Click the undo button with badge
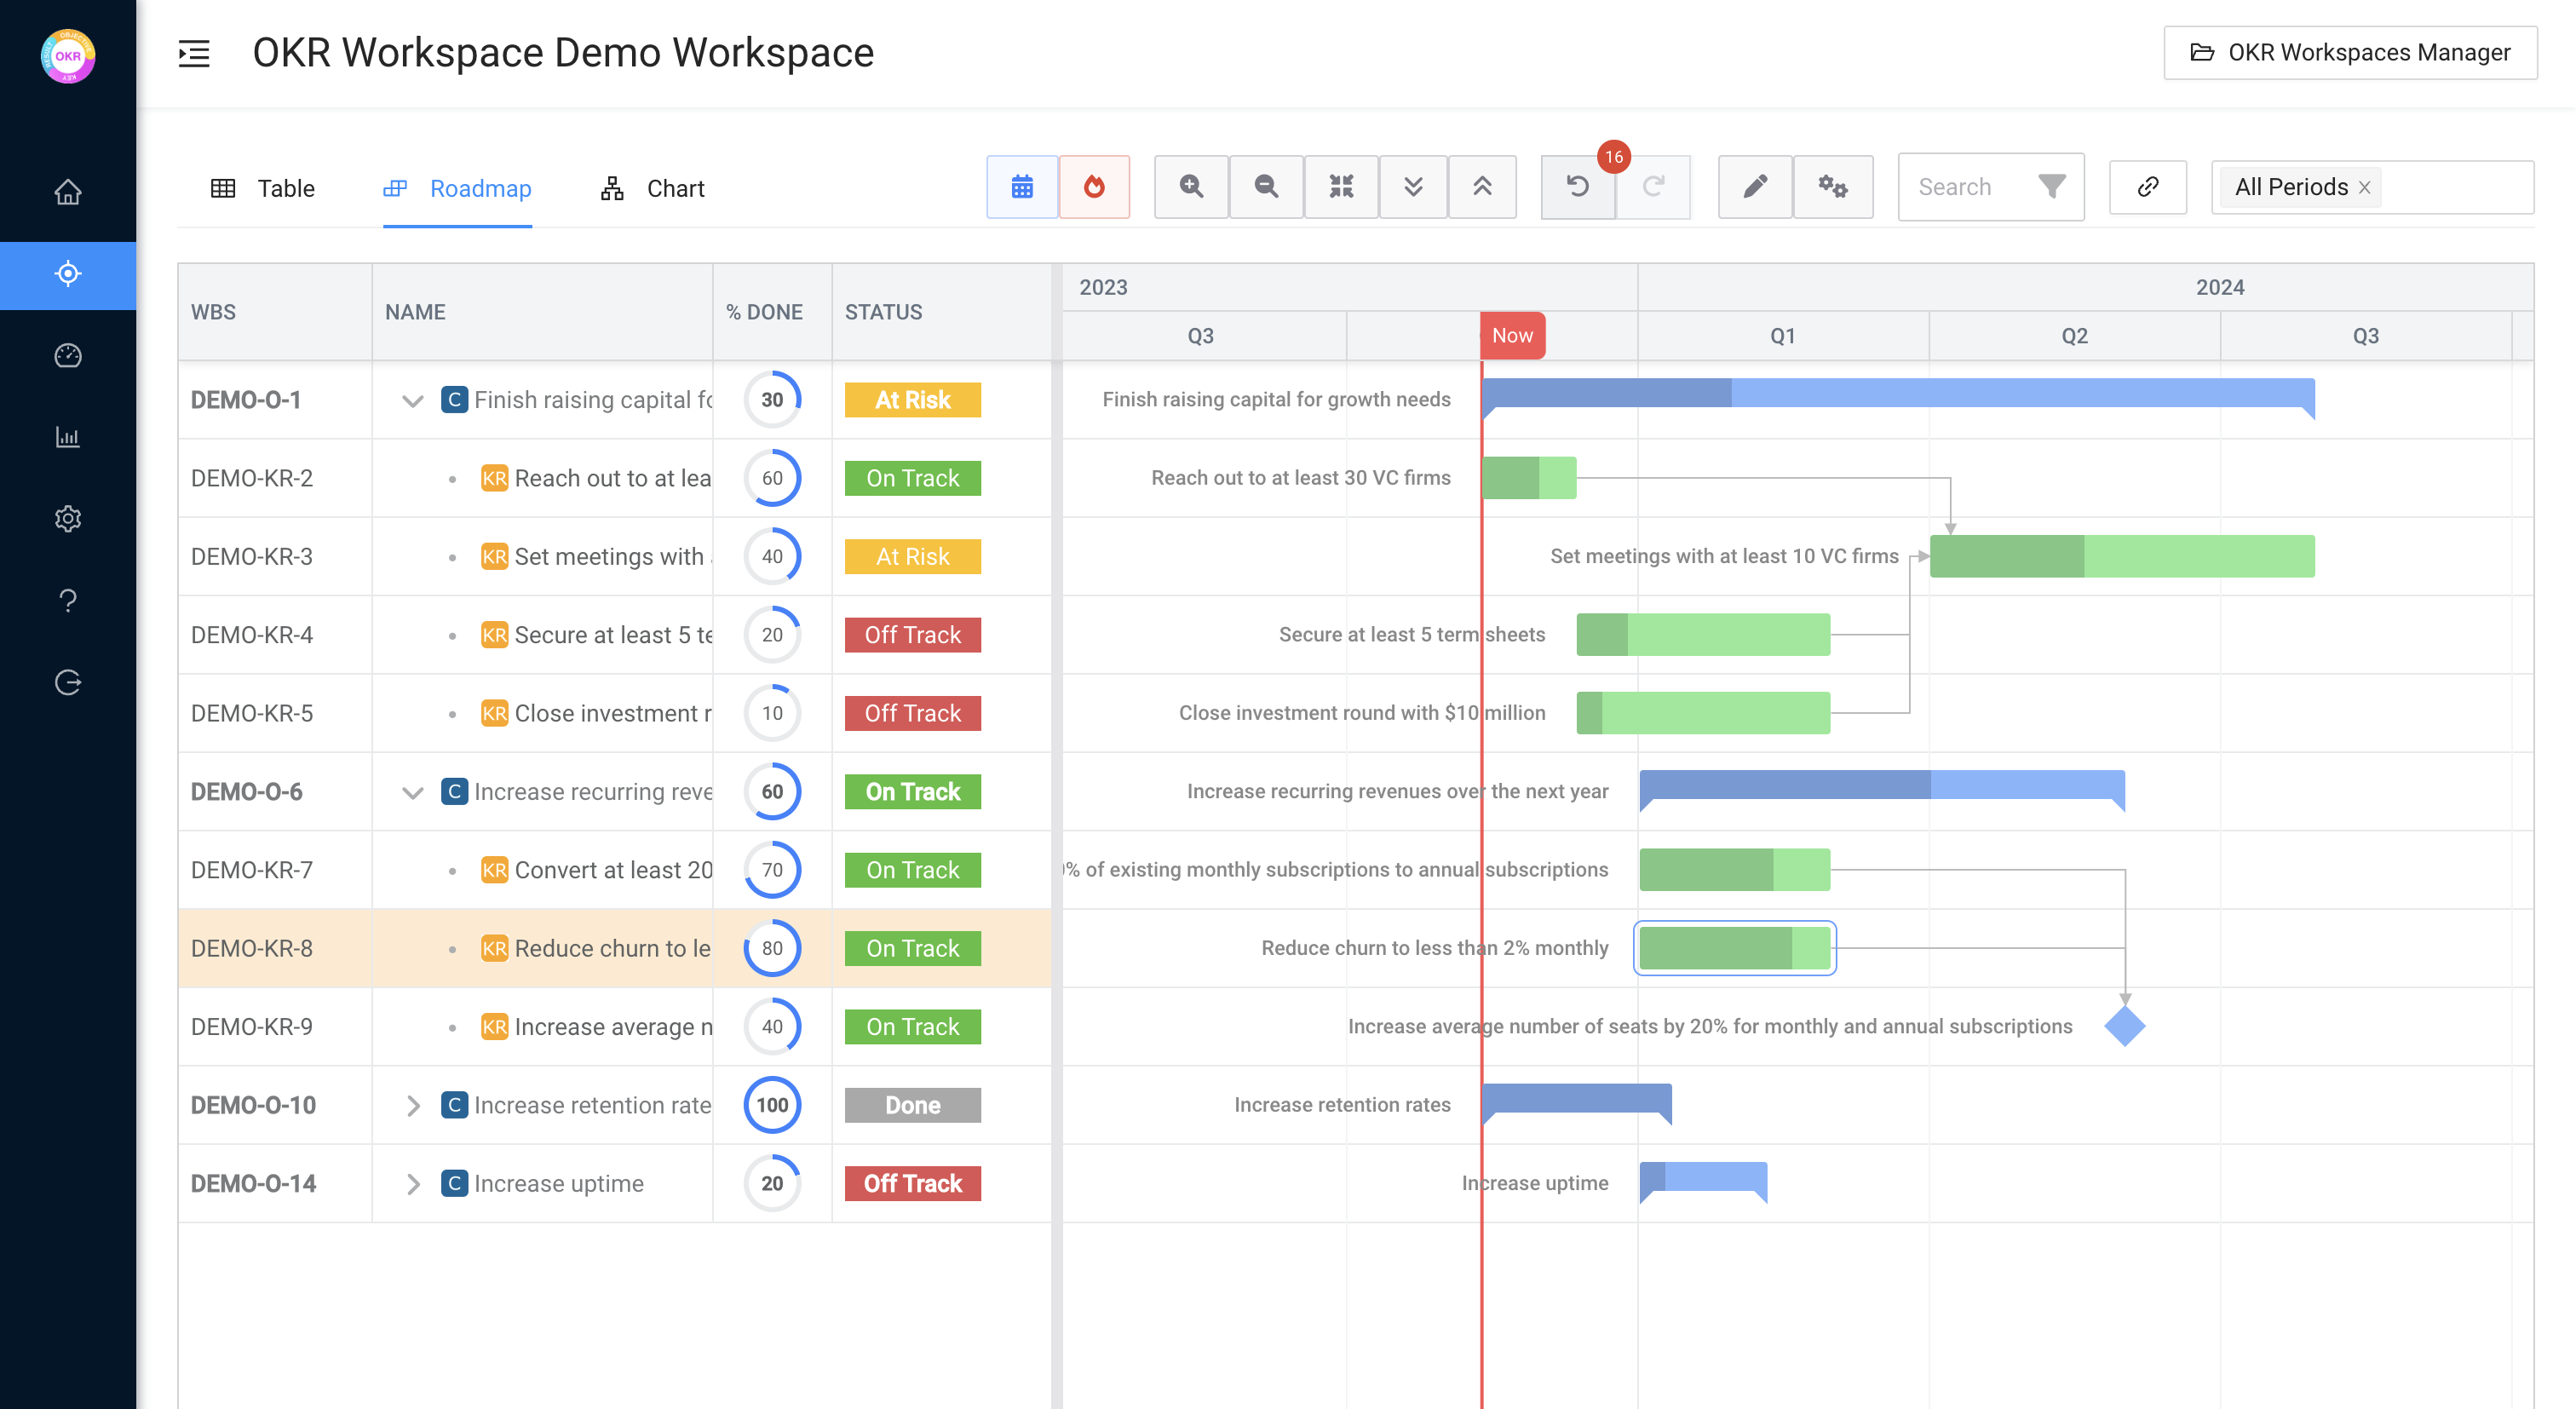Screen dimensions: 2576x1409 1577,187
